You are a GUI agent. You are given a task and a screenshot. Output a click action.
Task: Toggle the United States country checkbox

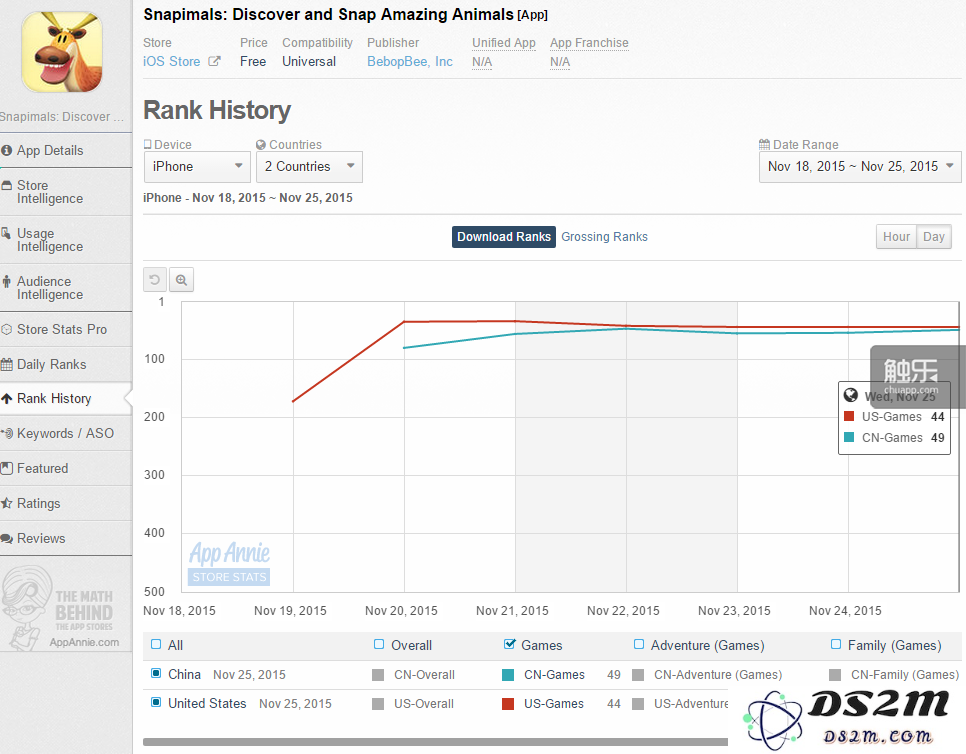(156, 702)
